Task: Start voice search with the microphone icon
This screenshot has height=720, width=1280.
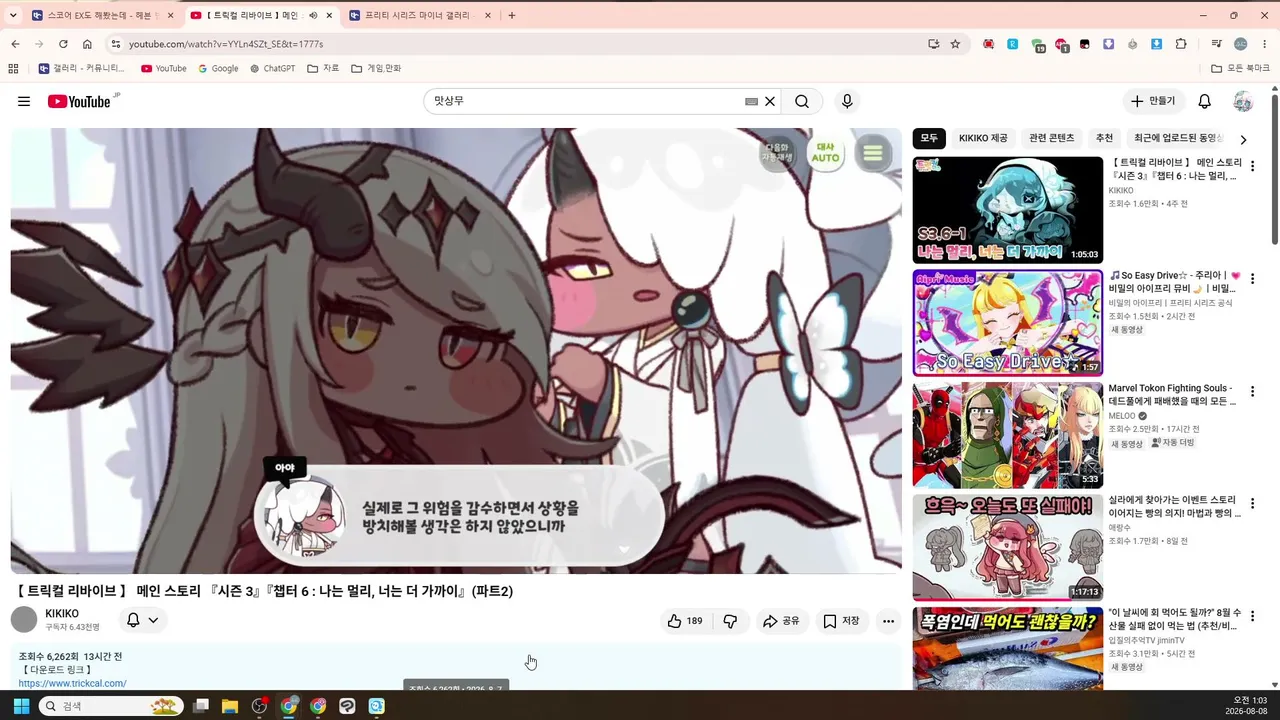Action: pos(847,101)
